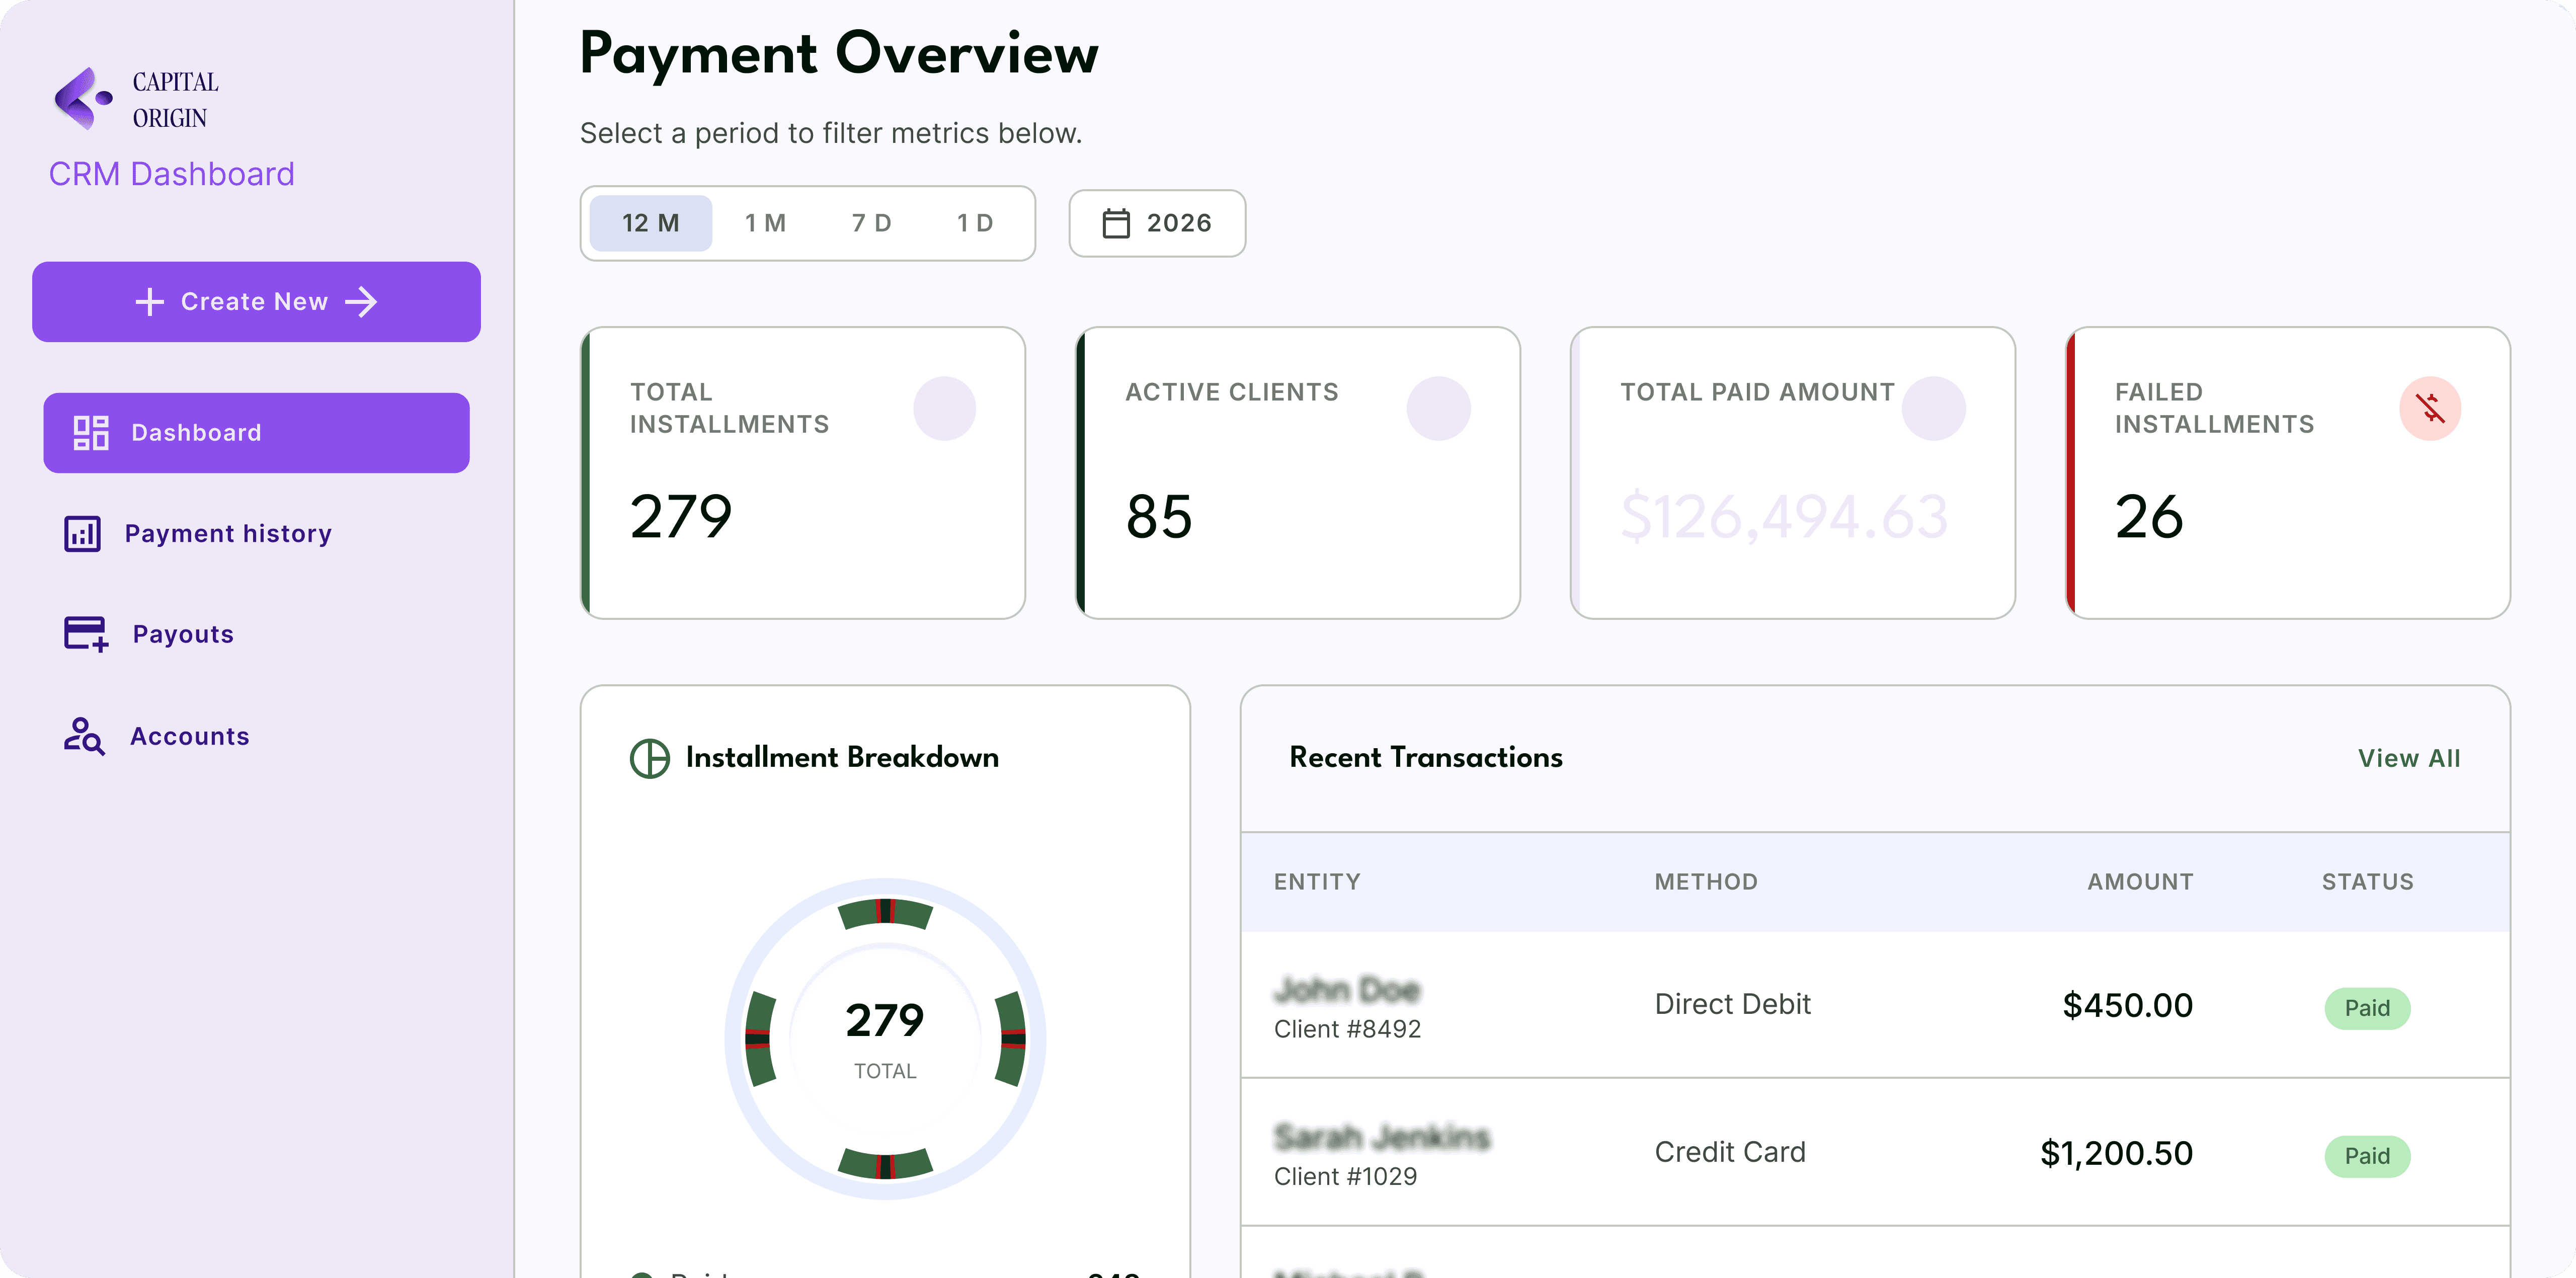
Task: Select the 12 M period option
Action: pos(651,223)
